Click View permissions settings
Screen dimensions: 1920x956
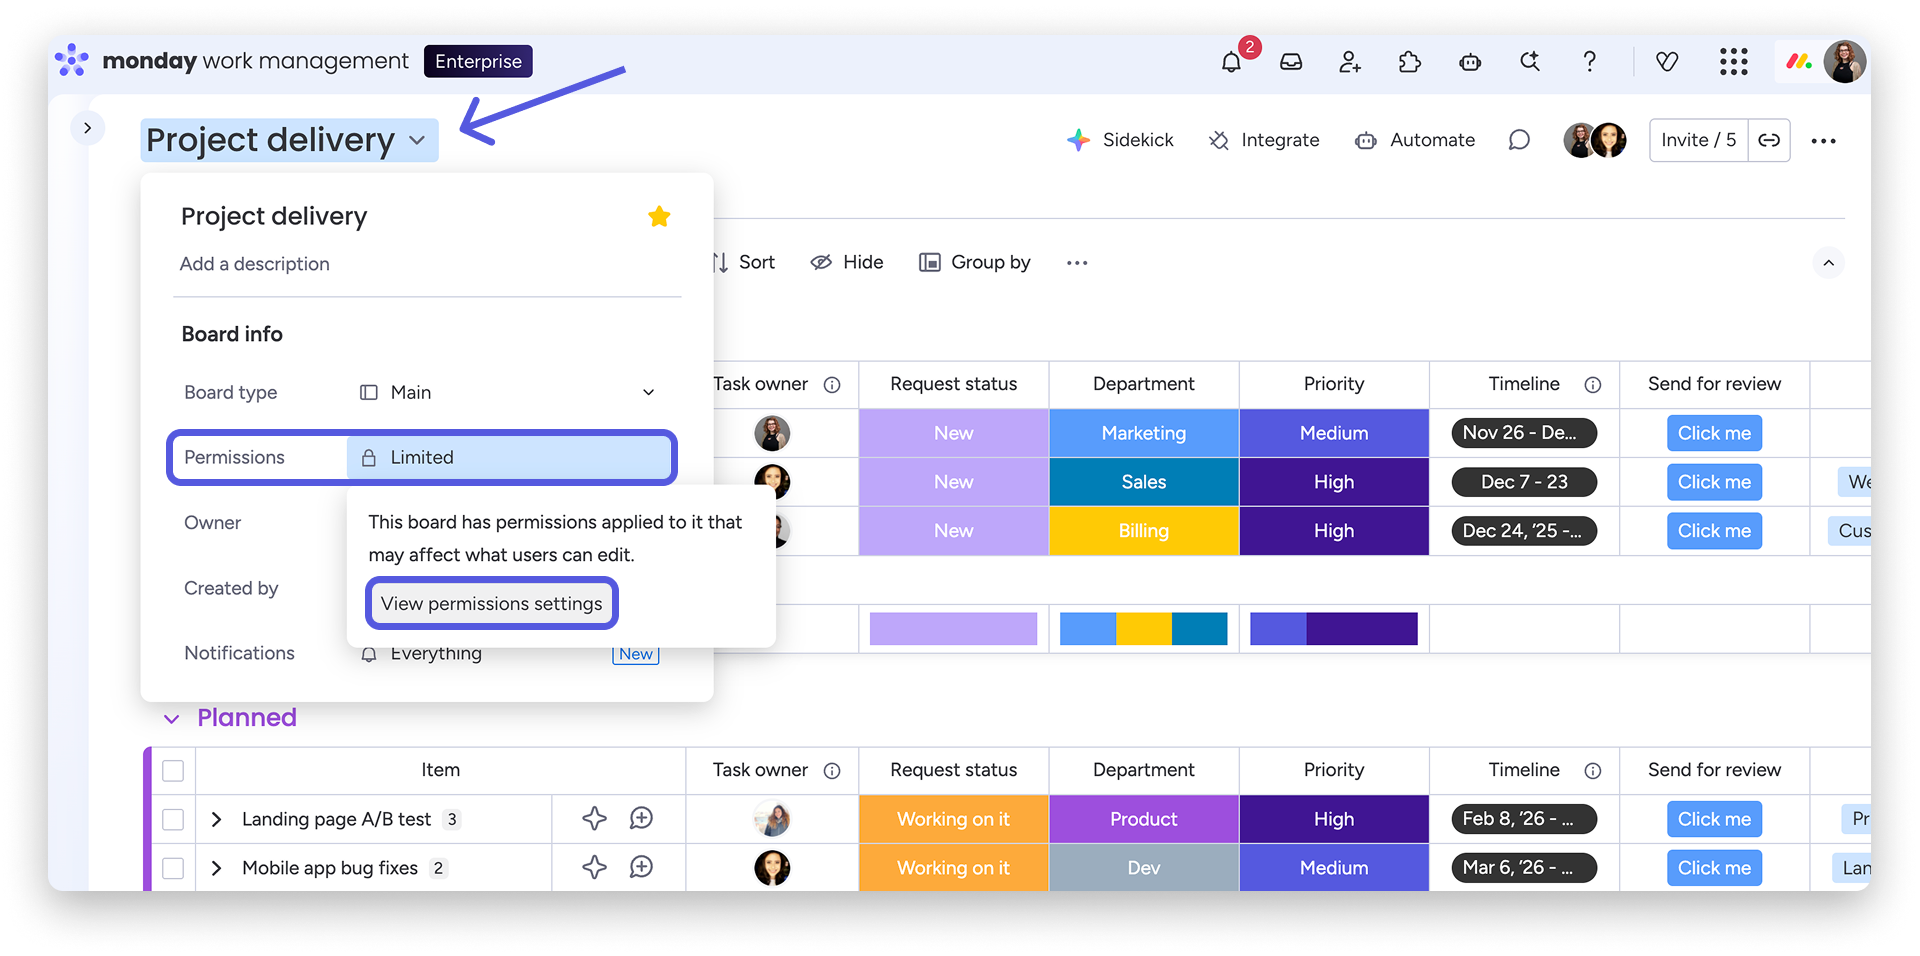click(492, 604)
